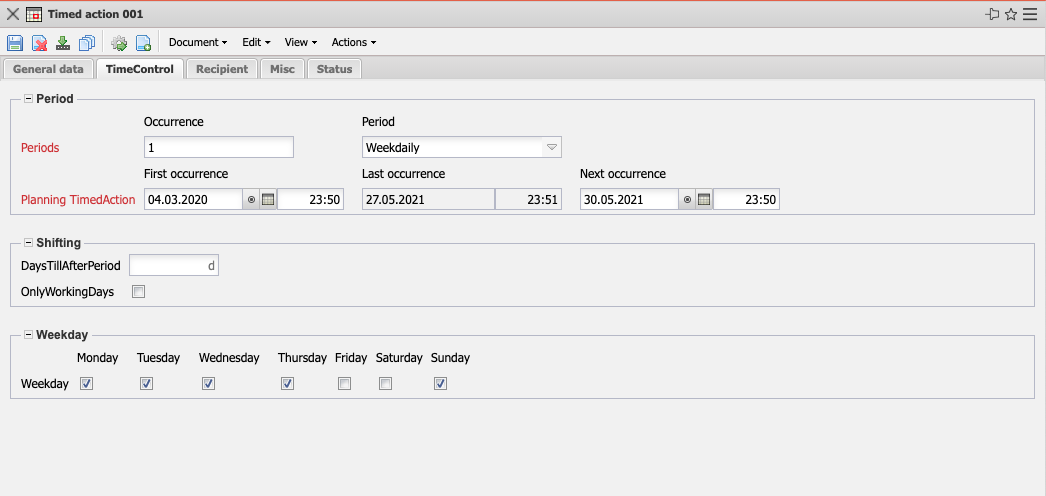
Task: Click the red Periods label
Action: pos(40,148)
